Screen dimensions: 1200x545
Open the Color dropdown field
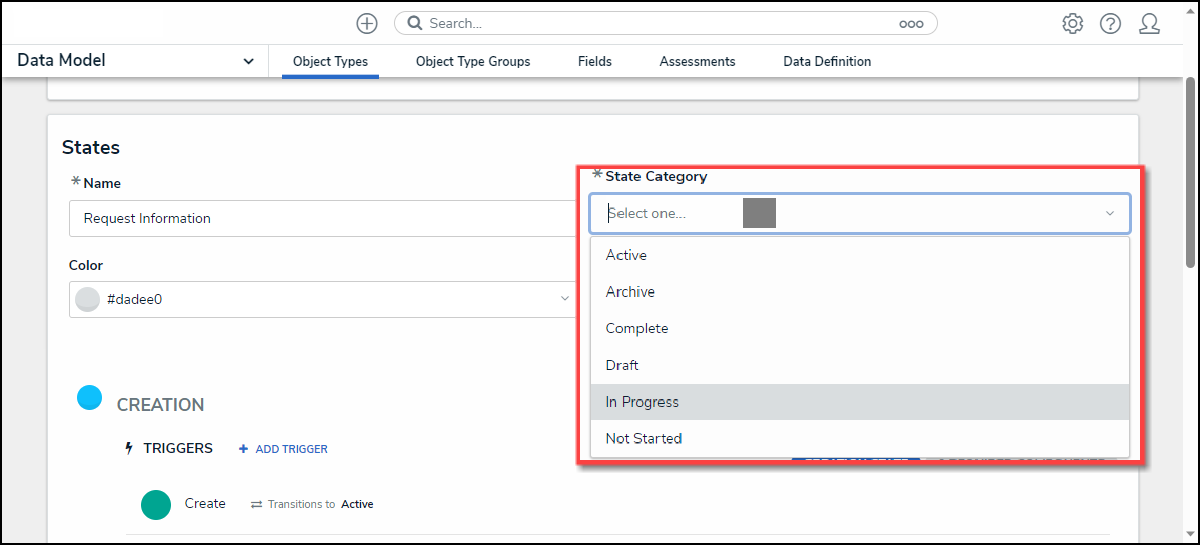point(320,299)
